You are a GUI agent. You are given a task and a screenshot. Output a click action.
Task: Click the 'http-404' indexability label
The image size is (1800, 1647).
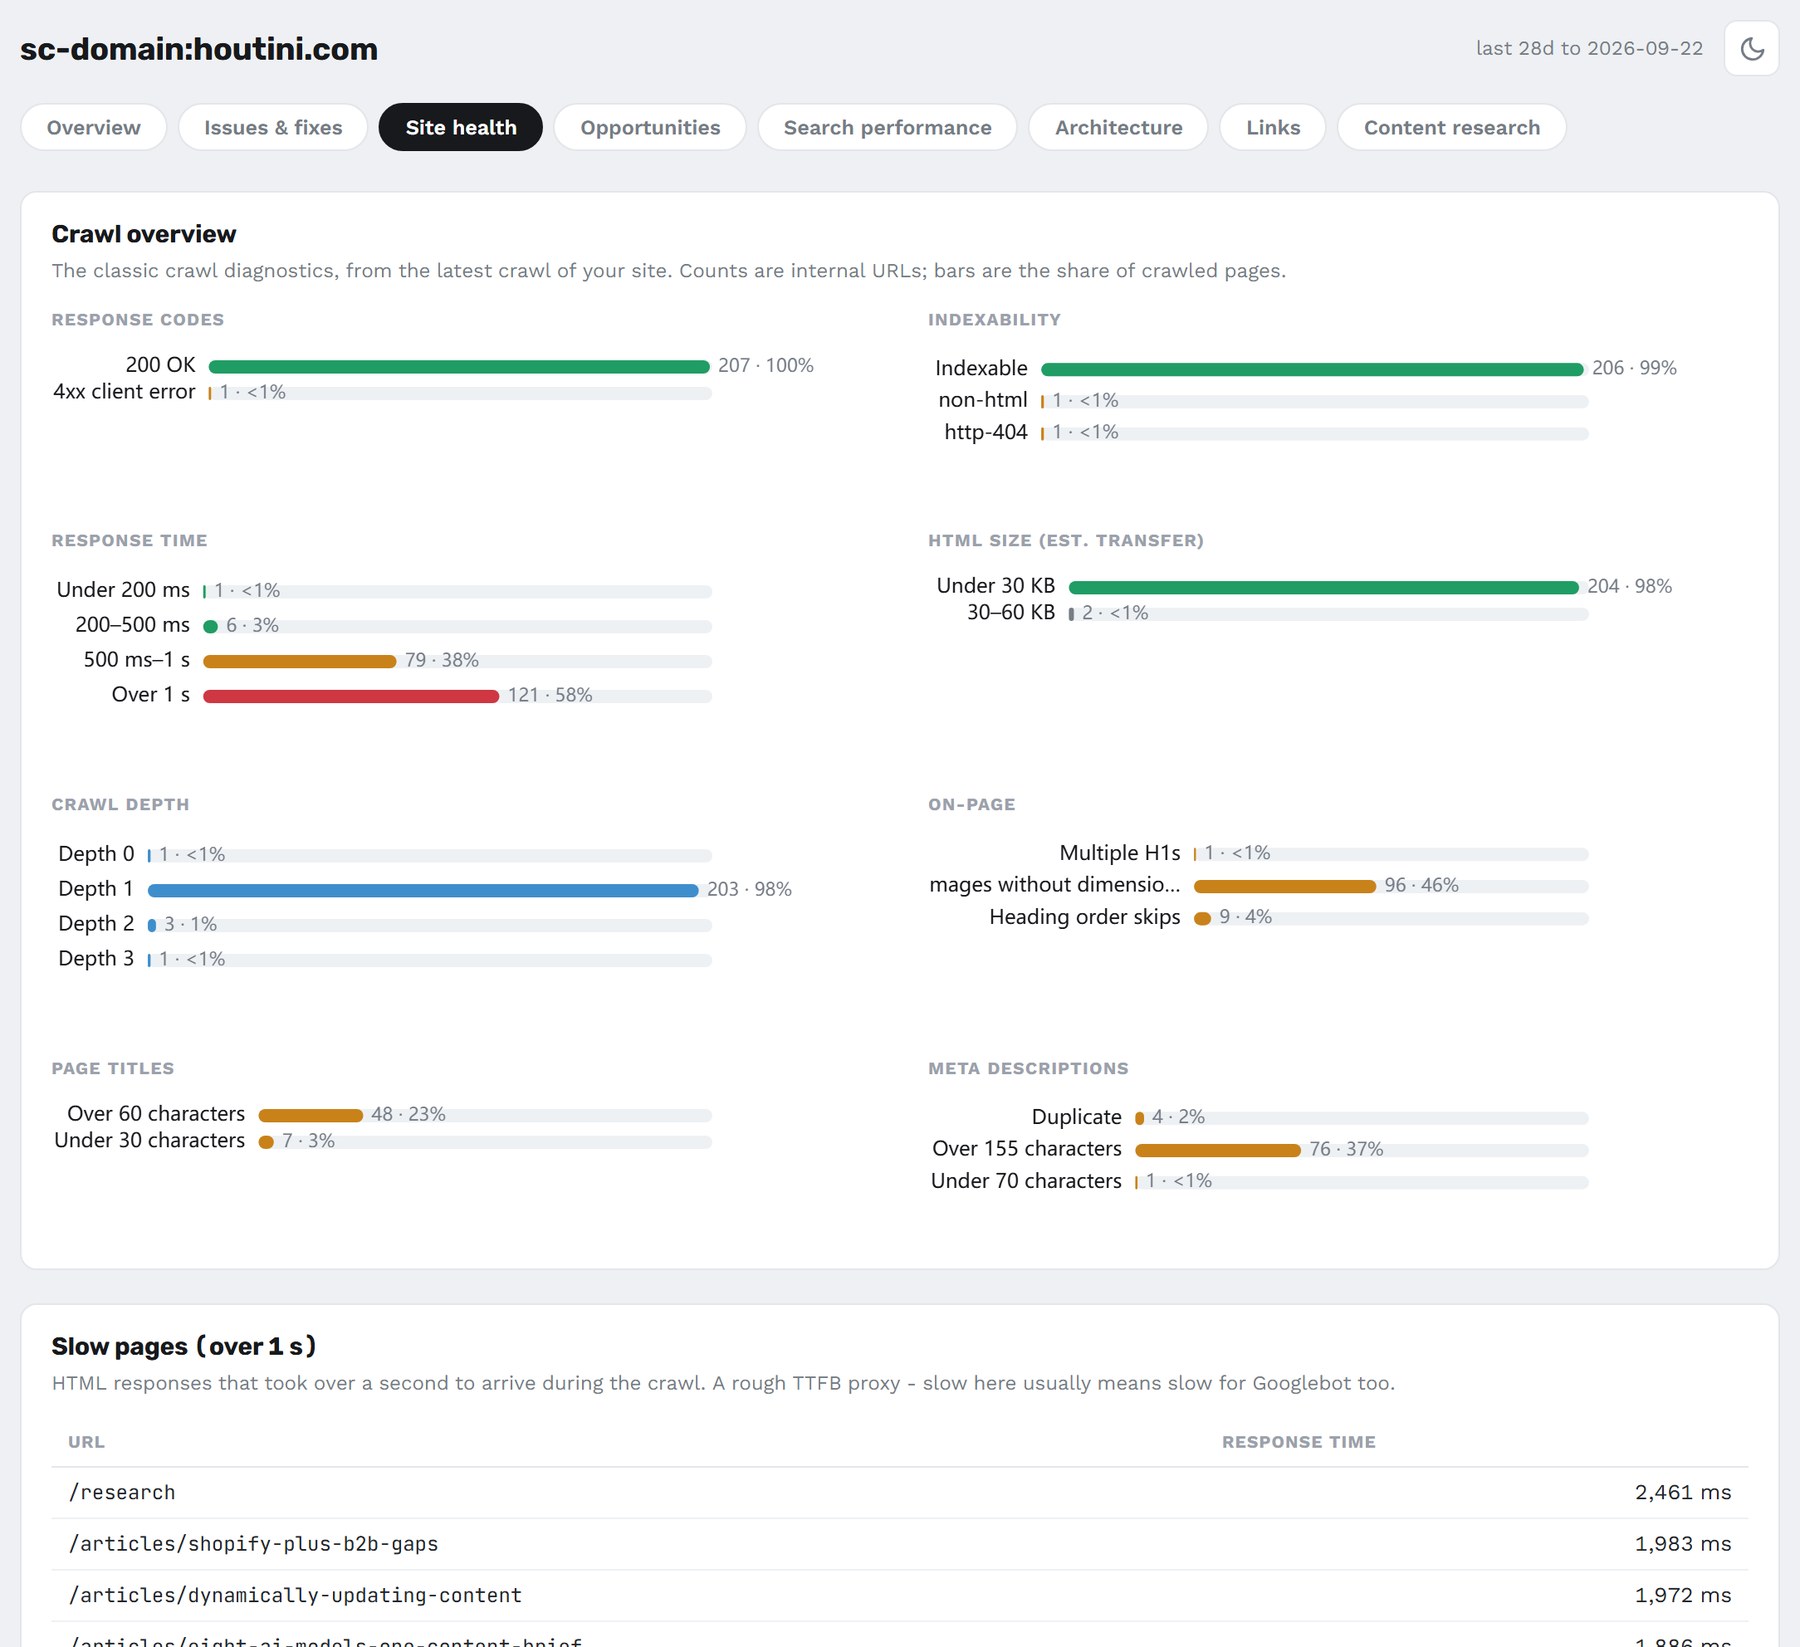click(x=986, y=432)
